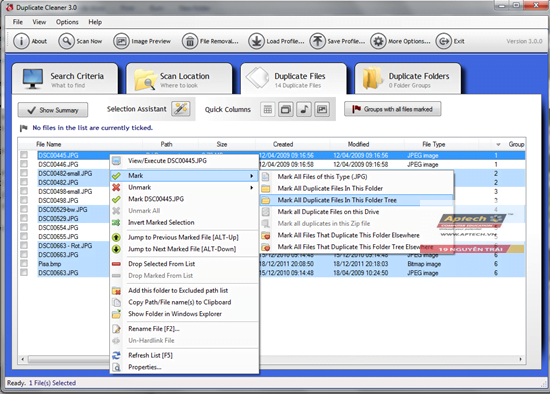The image size is (550, 394).
Task: Click Jump to Next Marked File down arrow icon
Action: pos(116,249)
